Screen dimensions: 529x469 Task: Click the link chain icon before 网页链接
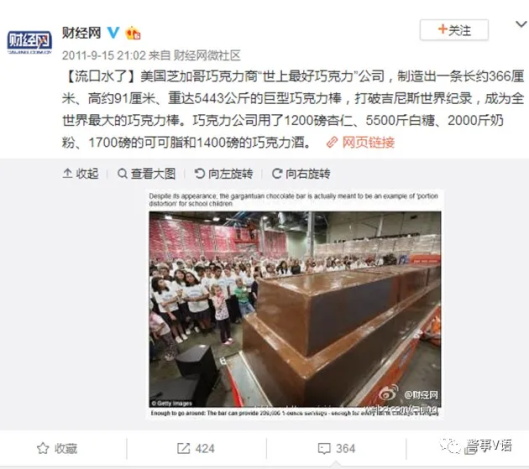coord(332,142)
